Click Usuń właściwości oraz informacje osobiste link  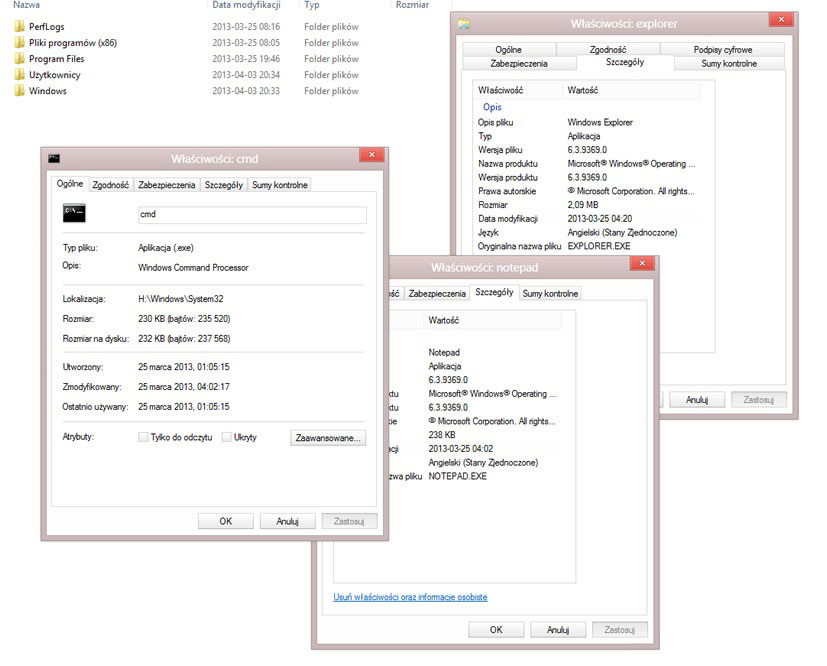[x=410, y=597]
